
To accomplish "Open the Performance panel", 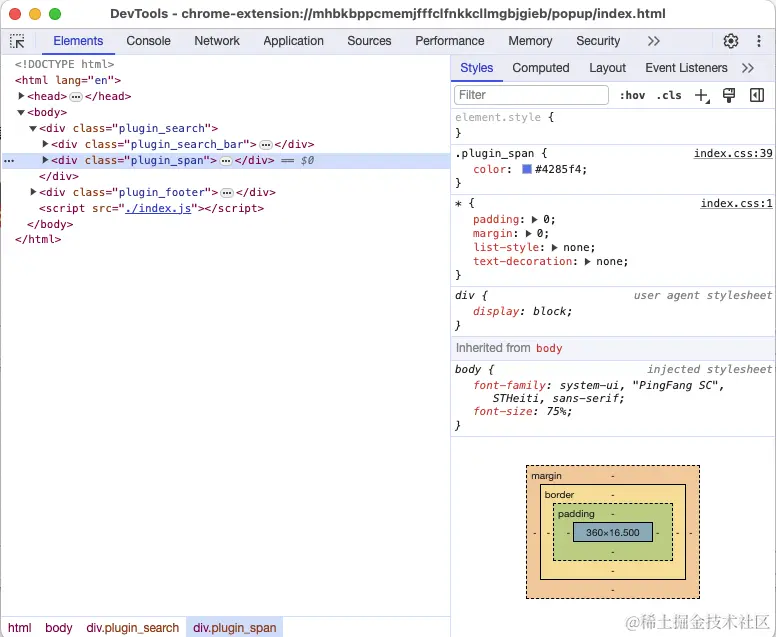I will pos(449,41).
